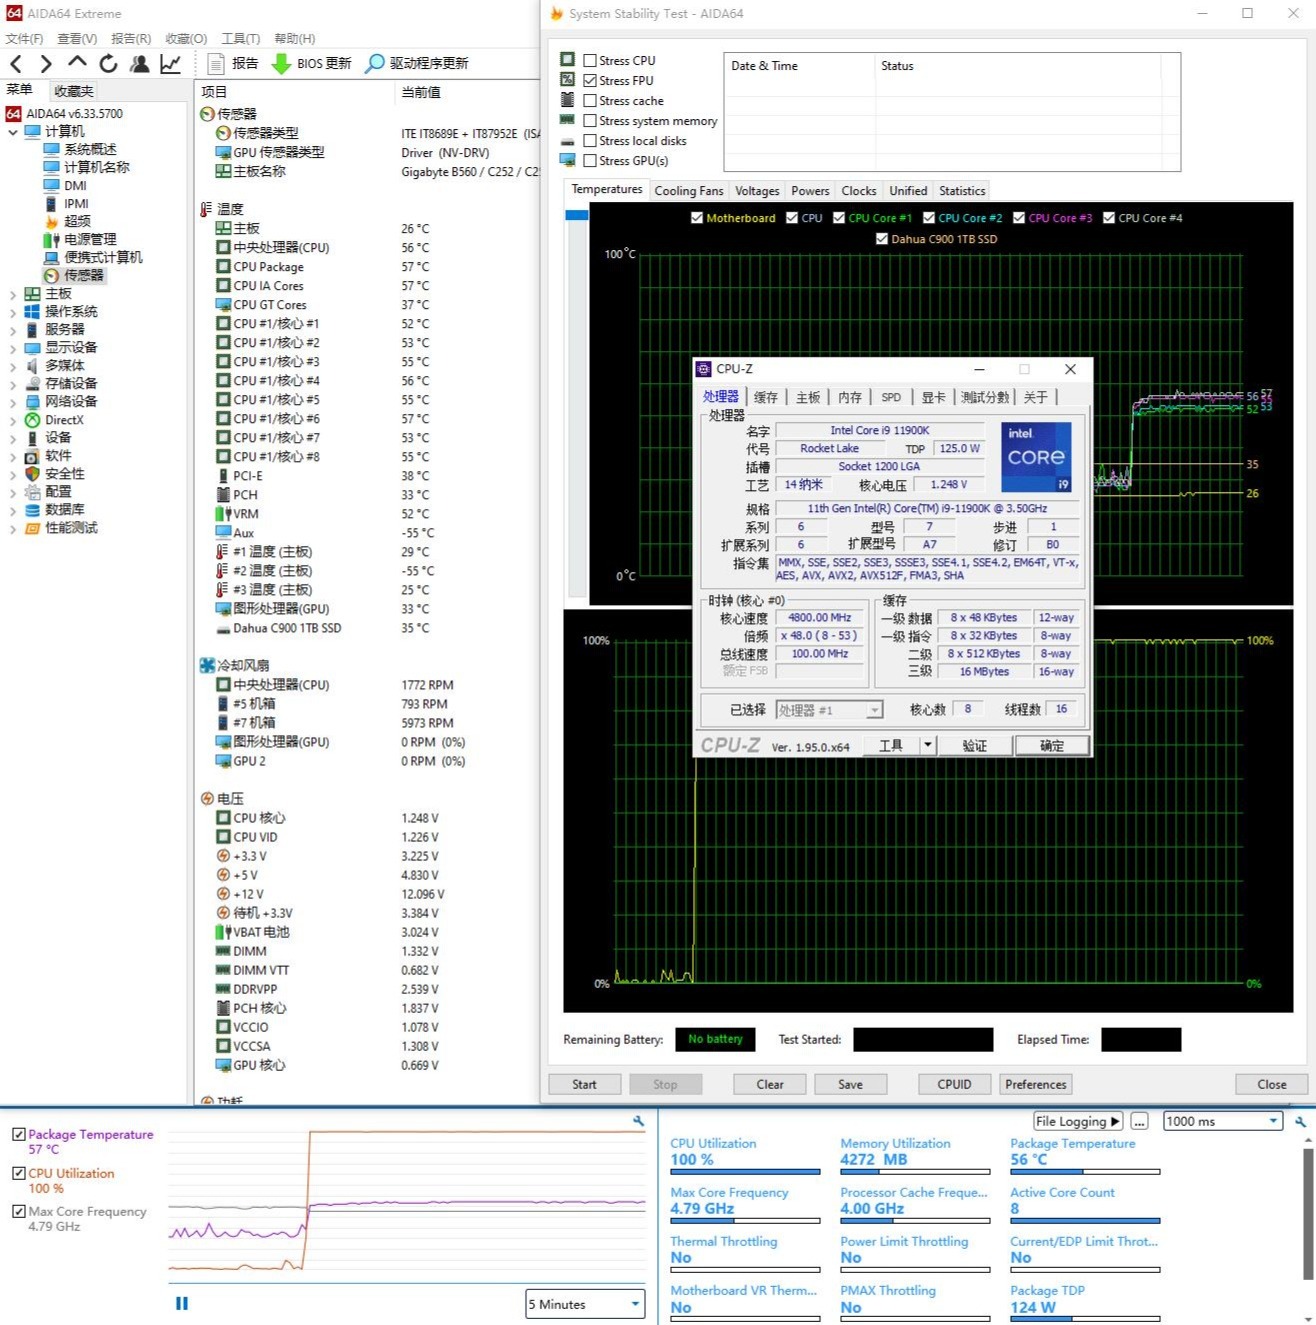1316x1325 pixels.
Task: Click the driver update magnifier icon
Action: pyautogui.click(x=374, y=64)
